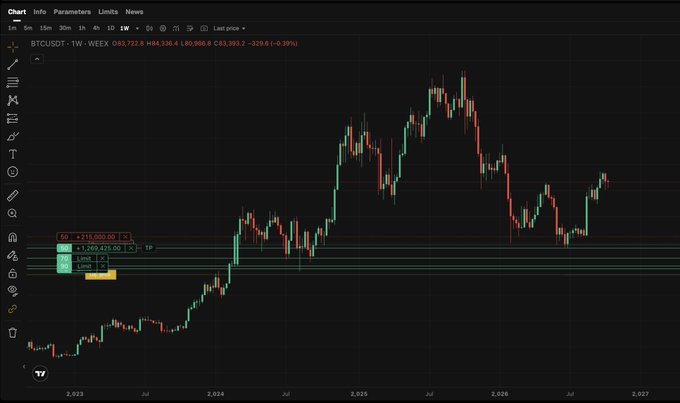Viewport: 680px width, 403px height.
Task: Select the crosshair cursor tool
Action: click(x=13, y=46)
